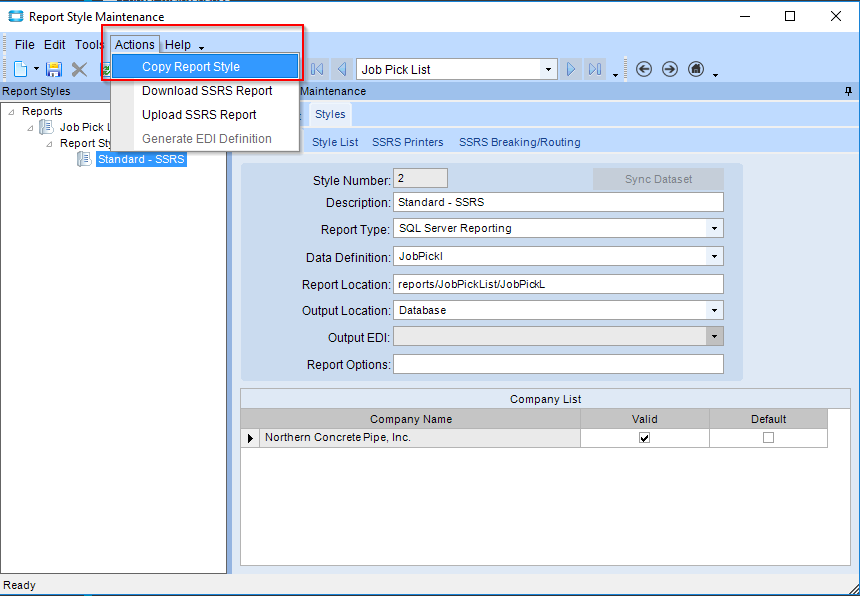Viewport: 860px width, 596px height.
Task: Choose Download SSRS Report from menu
Action: point(207,91)
